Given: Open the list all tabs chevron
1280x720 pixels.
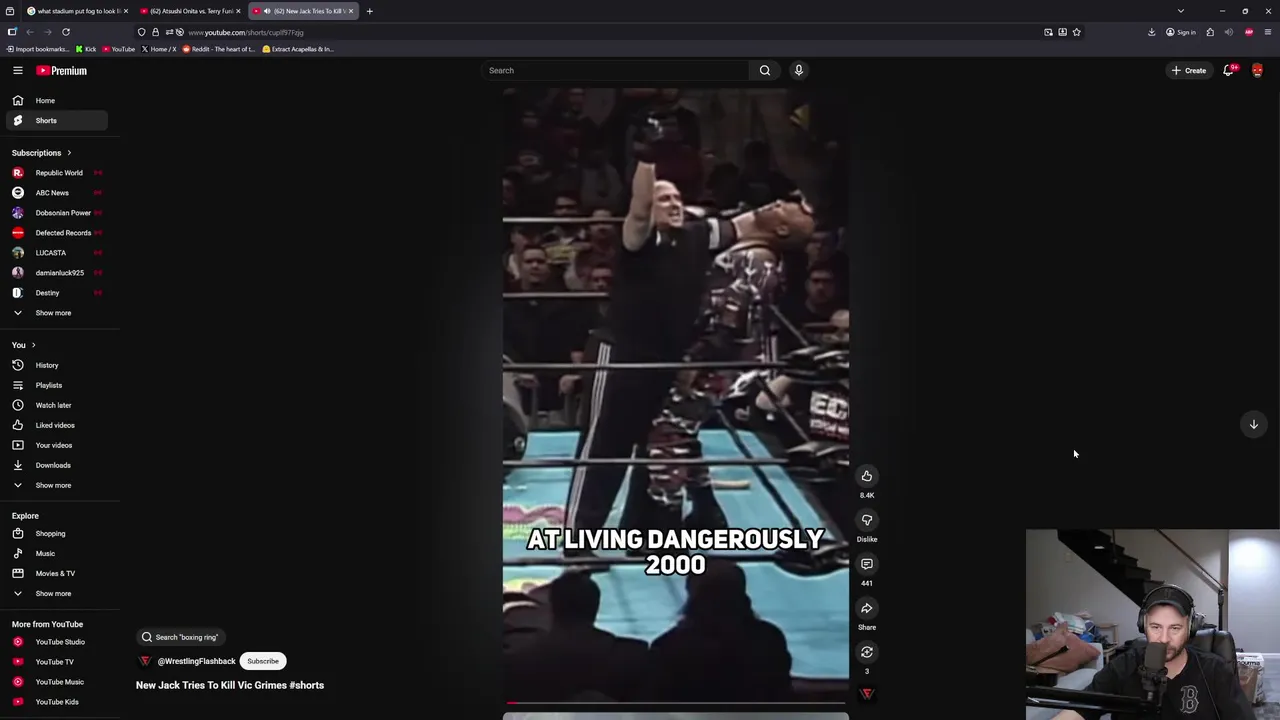Looking at the screenshot, I should (1181, 11).
